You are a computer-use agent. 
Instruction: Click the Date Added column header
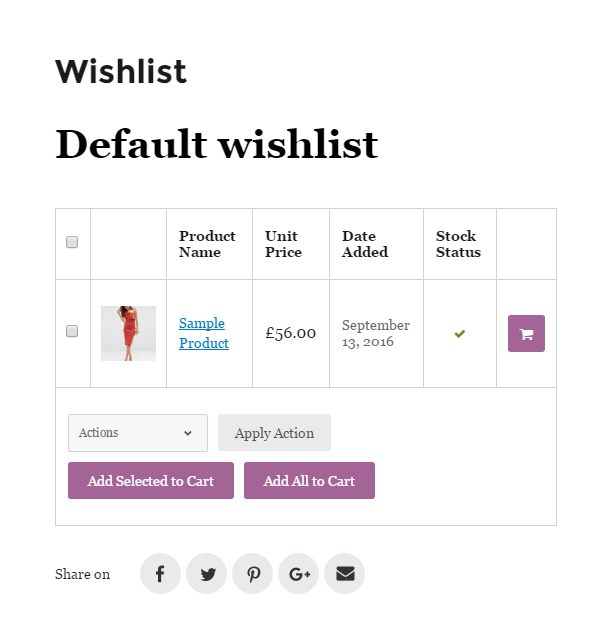coord(365,244)
